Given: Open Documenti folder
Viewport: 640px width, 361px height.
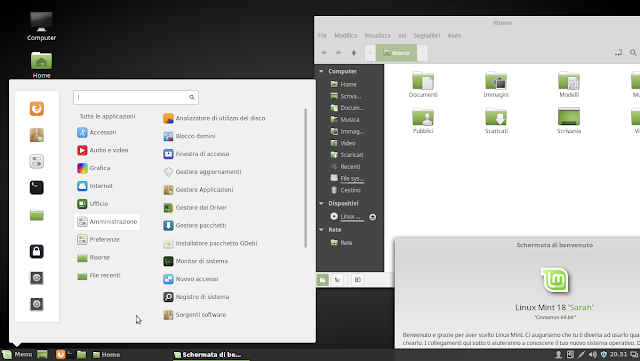Looking at the screenshot, I should (423, 85).
